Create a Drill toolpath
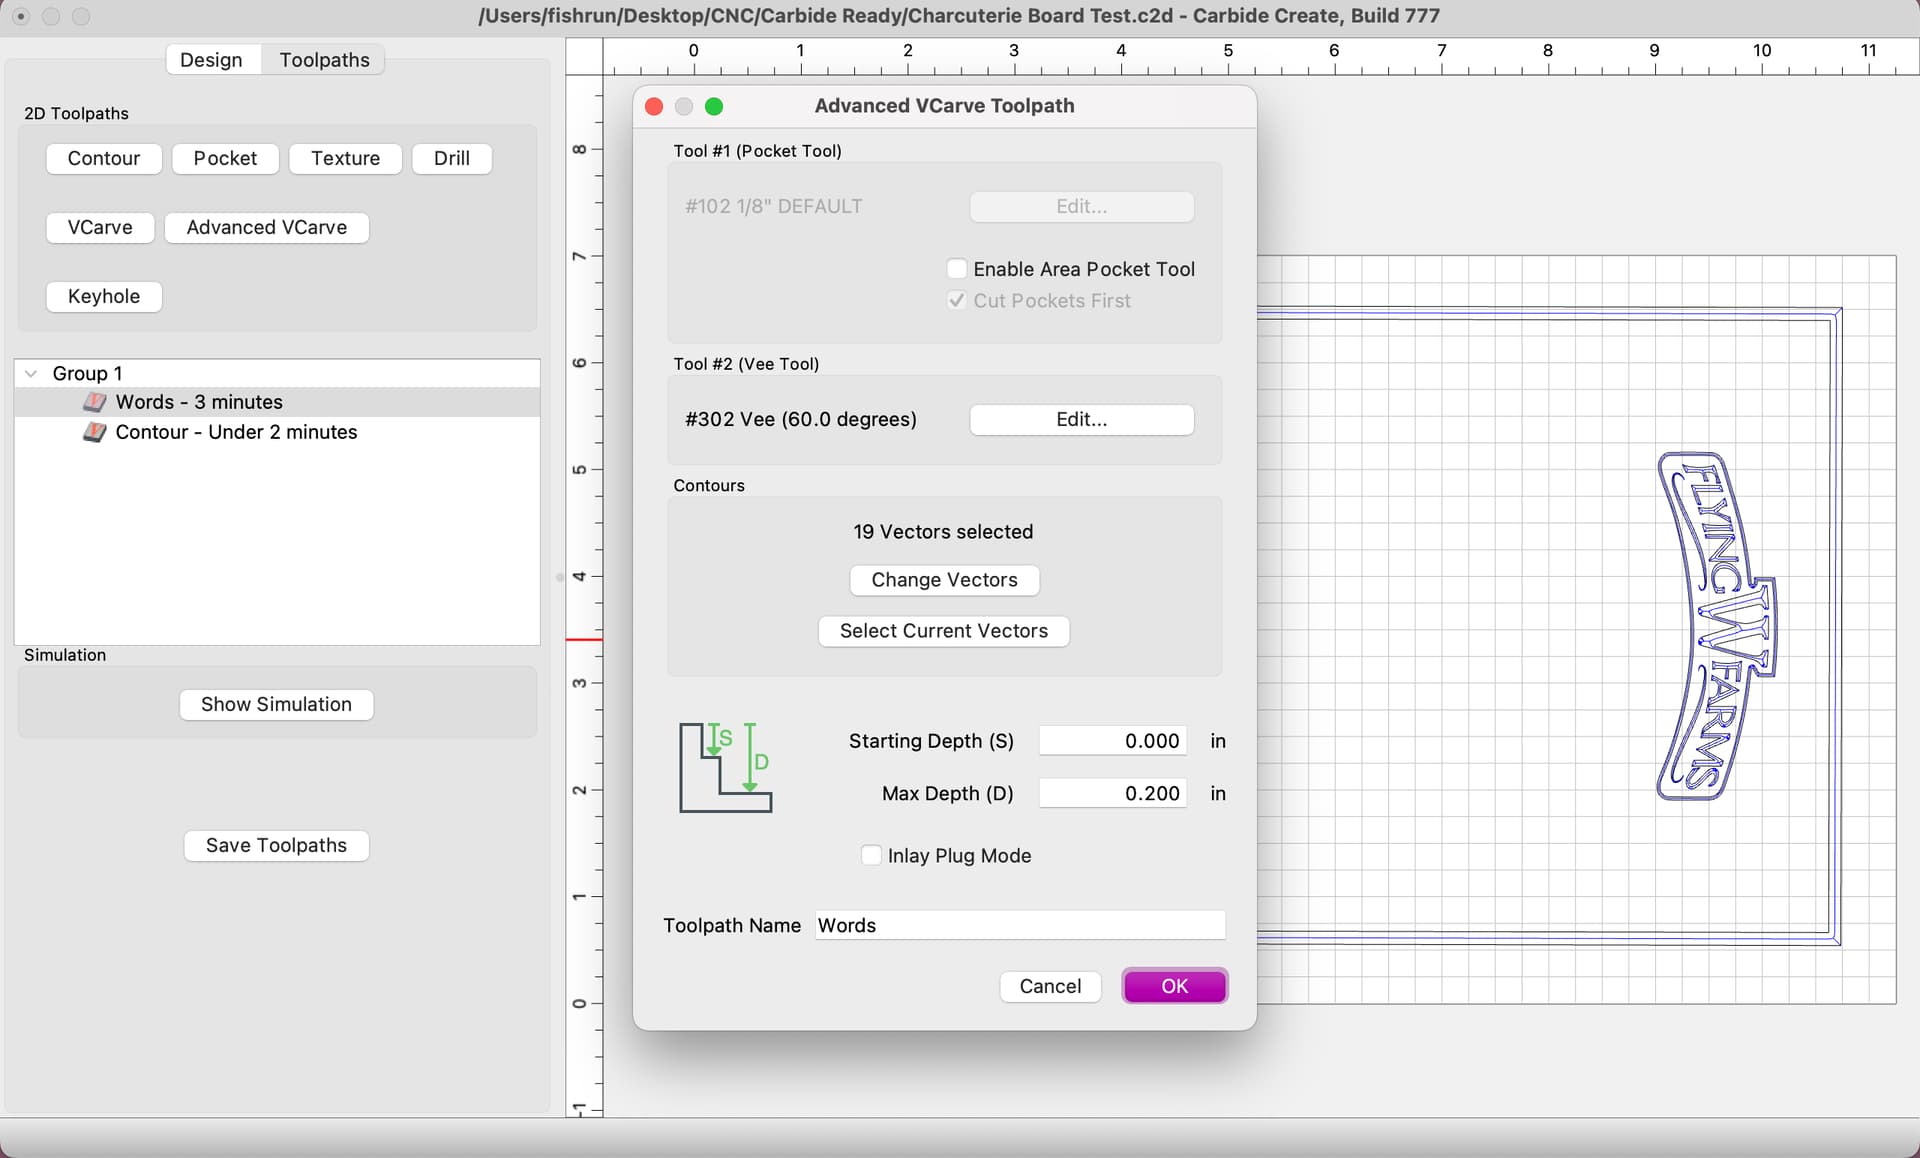 [452, 158]
